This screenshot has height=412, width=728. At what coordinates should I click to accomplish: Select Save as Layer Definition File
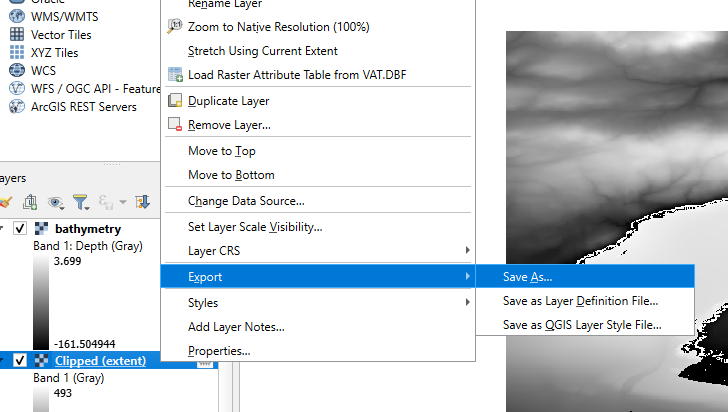[580, 301]
